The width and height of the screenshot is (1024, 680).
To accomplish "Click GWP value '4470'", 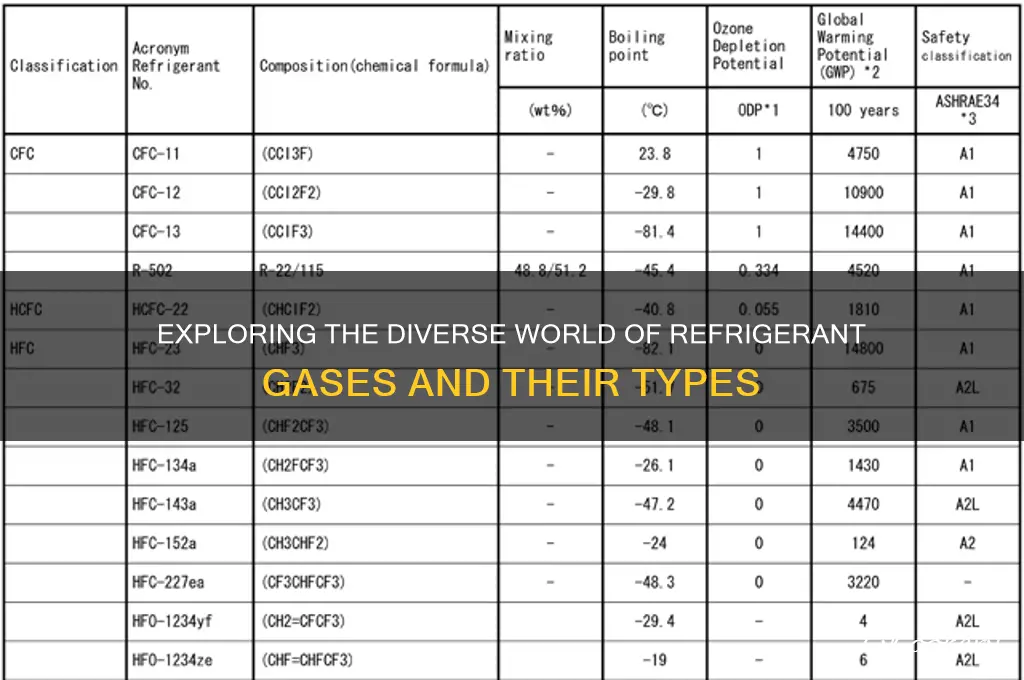I will [x=863, y=504].
